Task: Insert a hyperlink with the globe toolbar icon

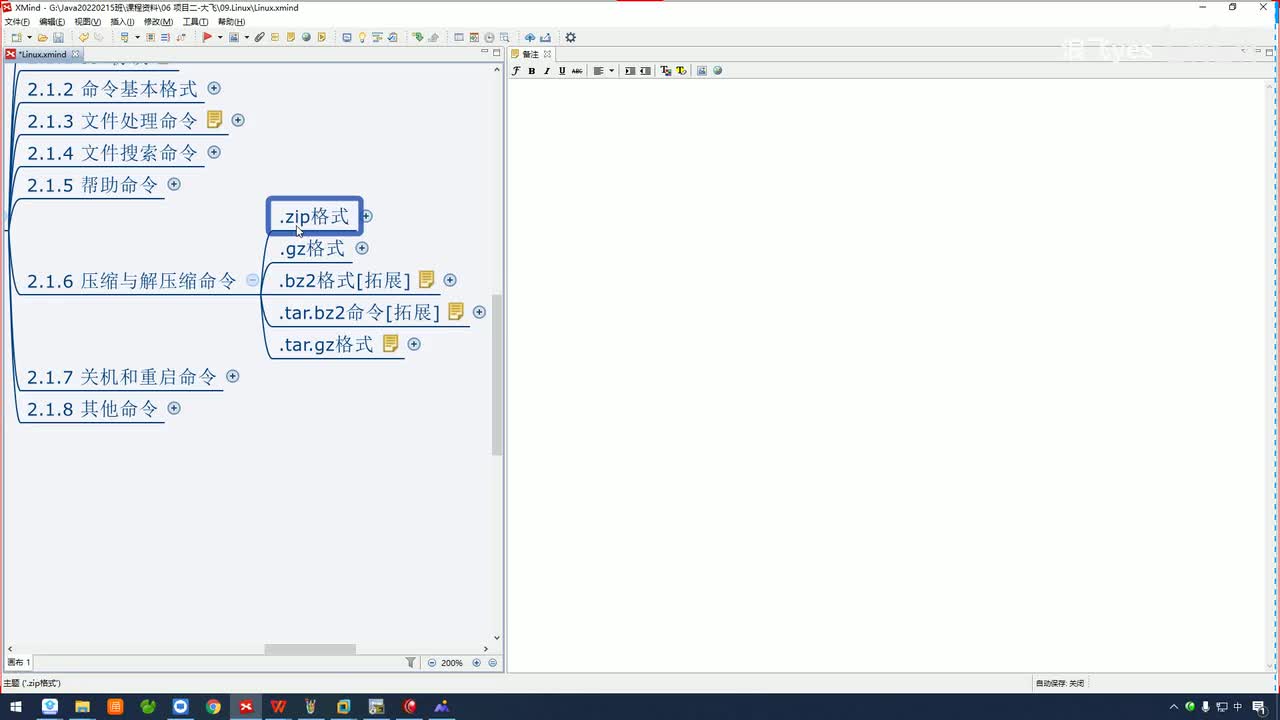Action: 306,37
